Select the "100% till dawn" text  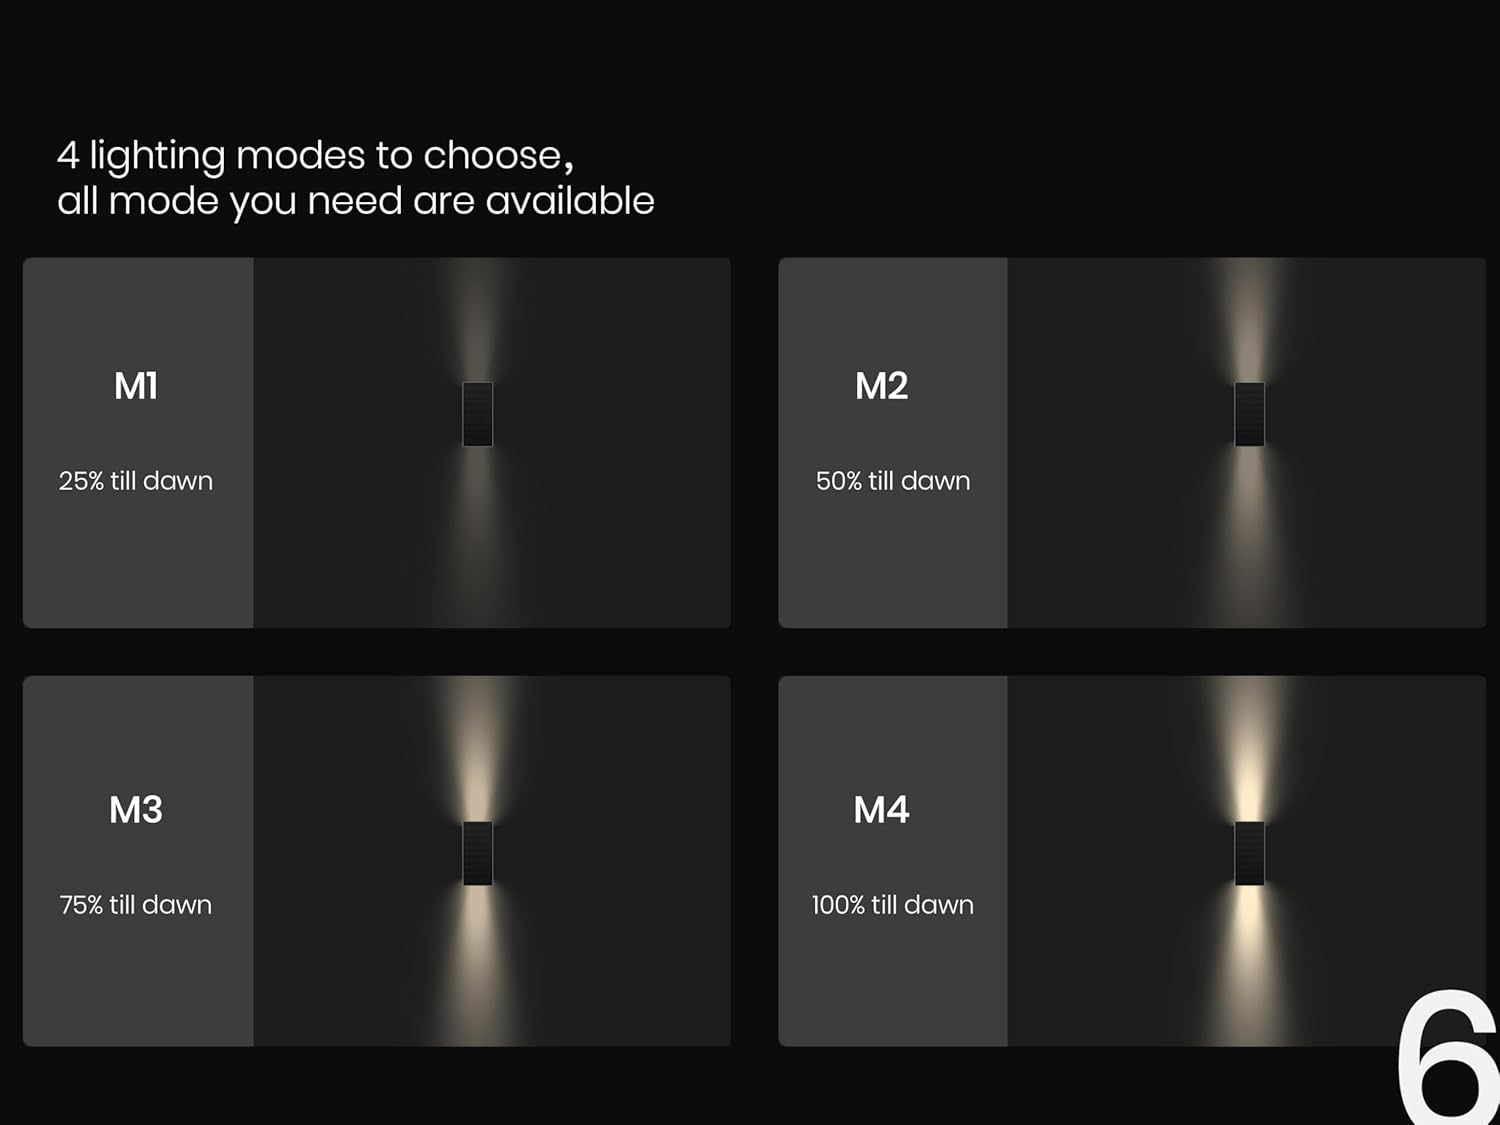click(893, 905)
